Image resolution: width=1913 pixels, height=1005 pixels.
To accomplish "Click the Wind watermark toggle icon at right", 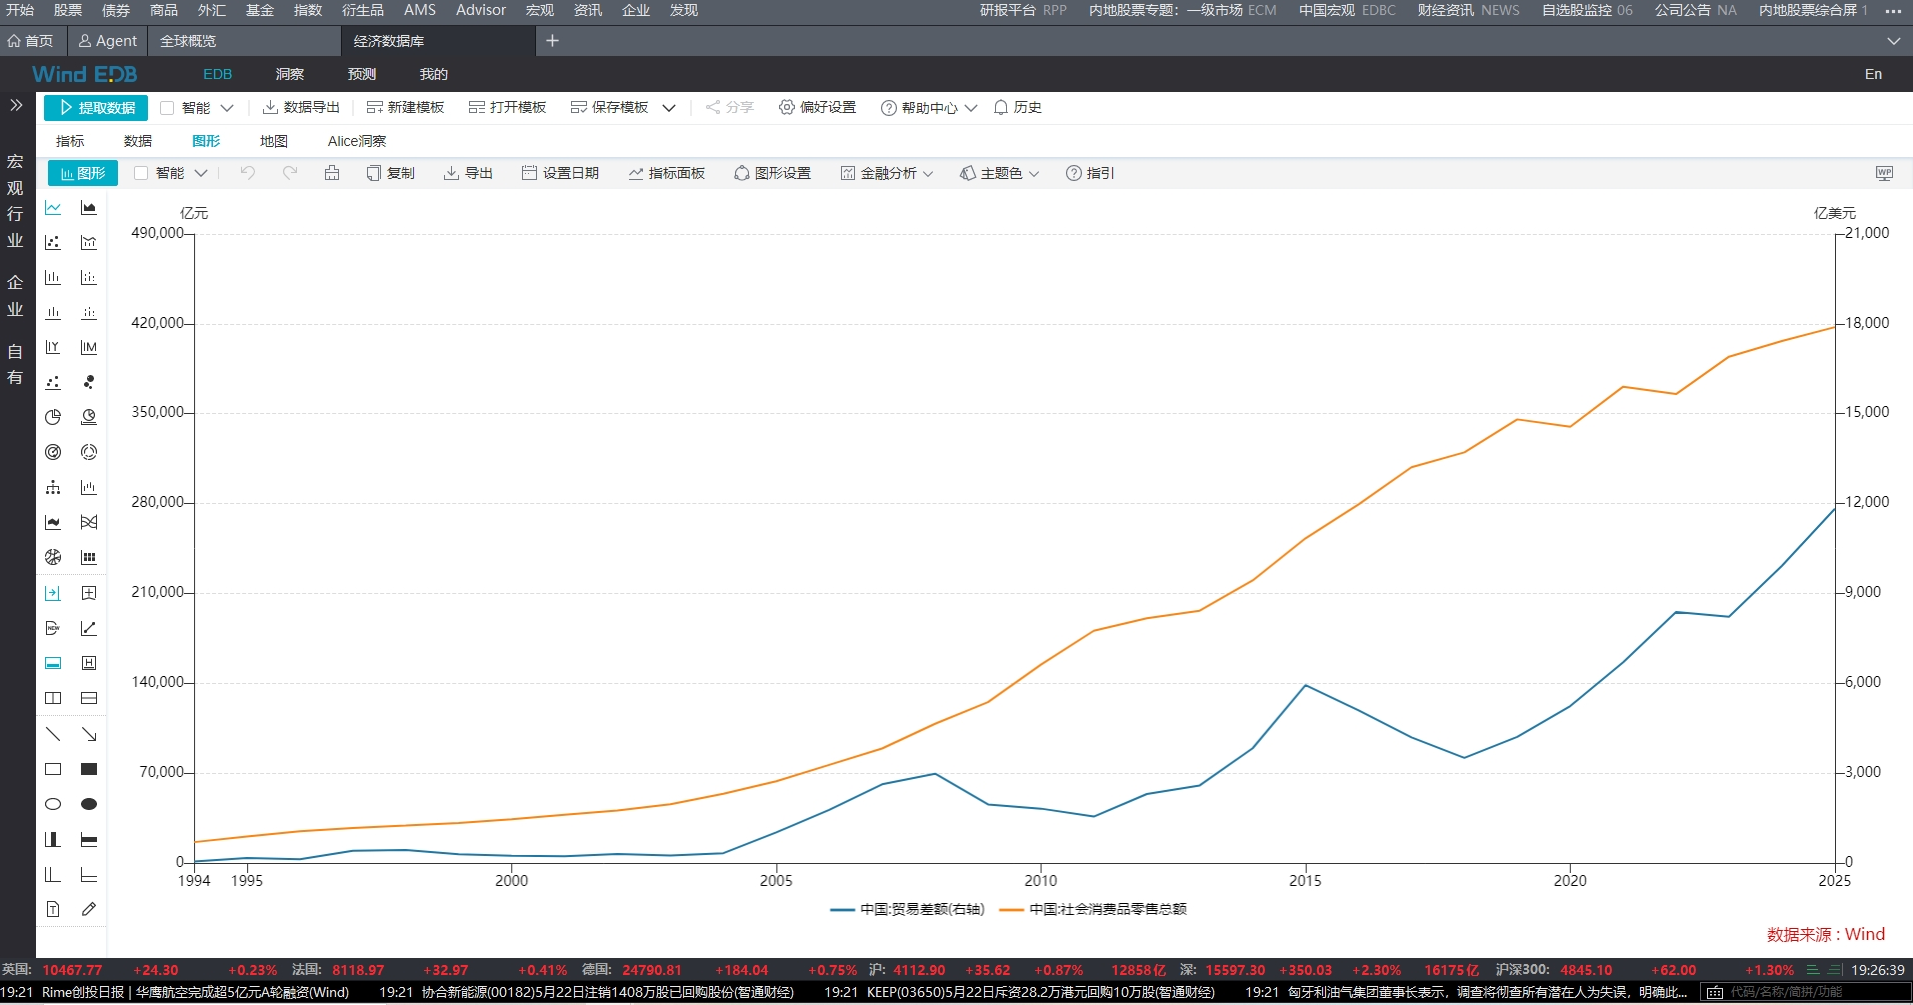I will 1885,173.
